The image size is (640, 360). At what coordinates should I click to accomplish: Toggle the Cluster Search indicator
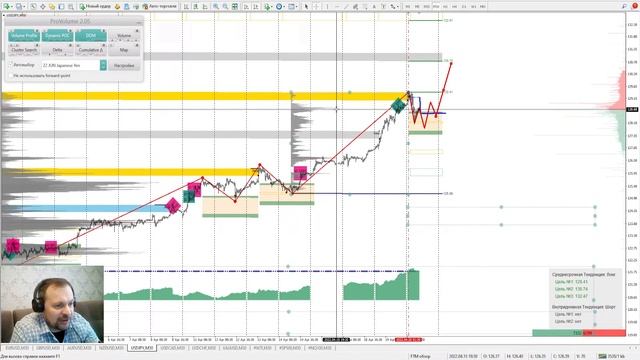click(24, 50)
